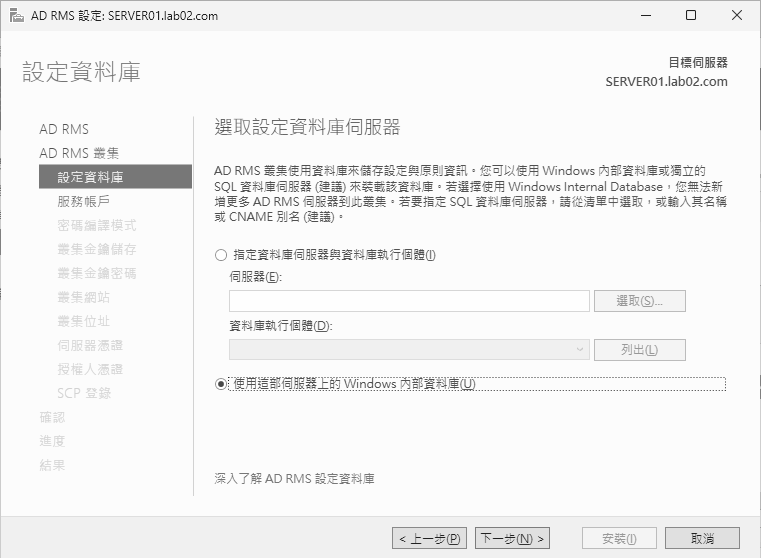Click the 伺服器 text input field
The image size is (761, 558).
coord(409,301)
